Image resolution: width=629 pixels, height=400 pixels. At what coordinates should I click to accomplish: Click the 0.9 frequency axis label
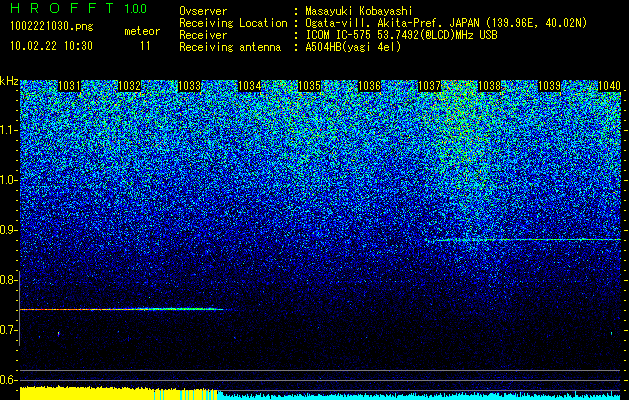pyautogui.click(x=8, y=230)
